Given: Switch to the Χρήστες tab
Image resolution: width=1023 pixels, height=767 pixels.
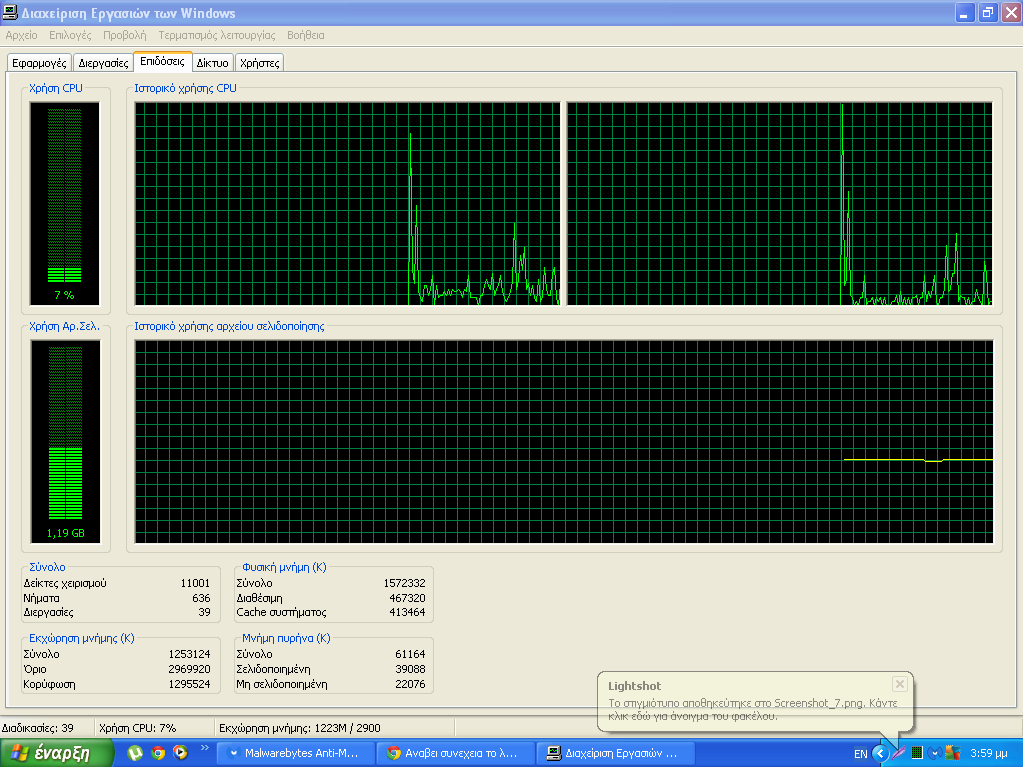Looking at the screenshot, I should point(260,63).
